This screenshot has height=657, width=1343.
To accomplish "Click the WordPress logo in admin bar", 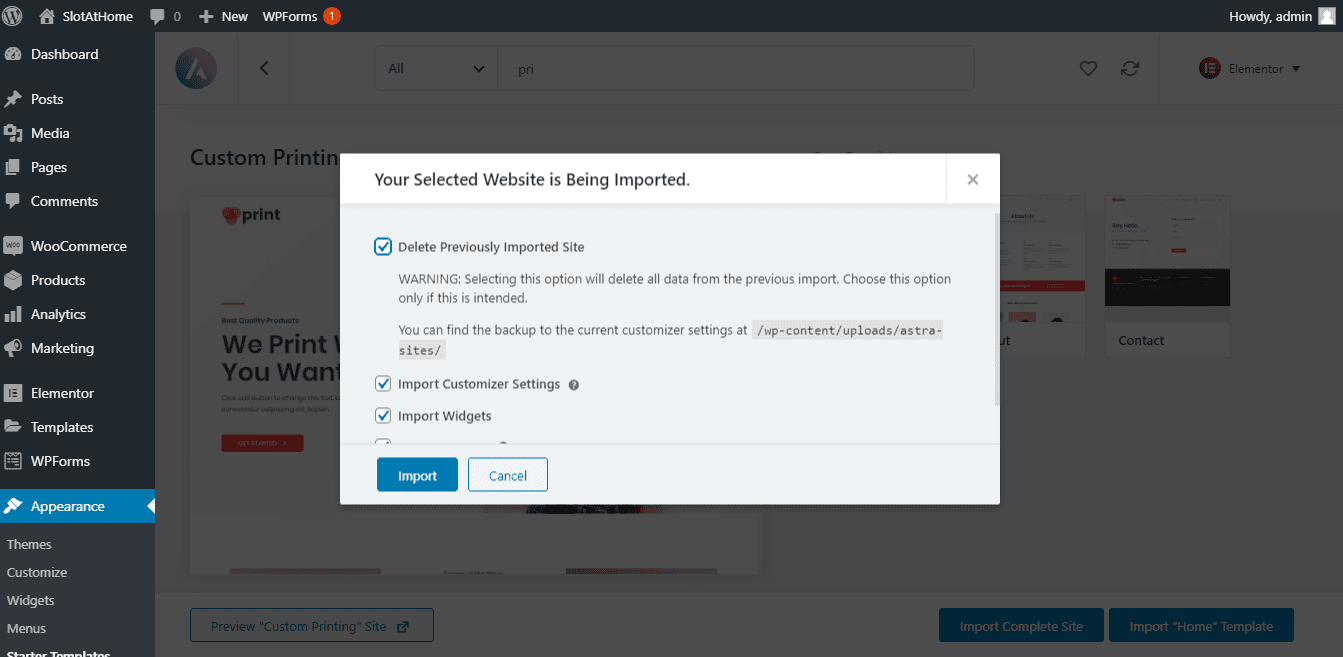I will tap(13, 16).
